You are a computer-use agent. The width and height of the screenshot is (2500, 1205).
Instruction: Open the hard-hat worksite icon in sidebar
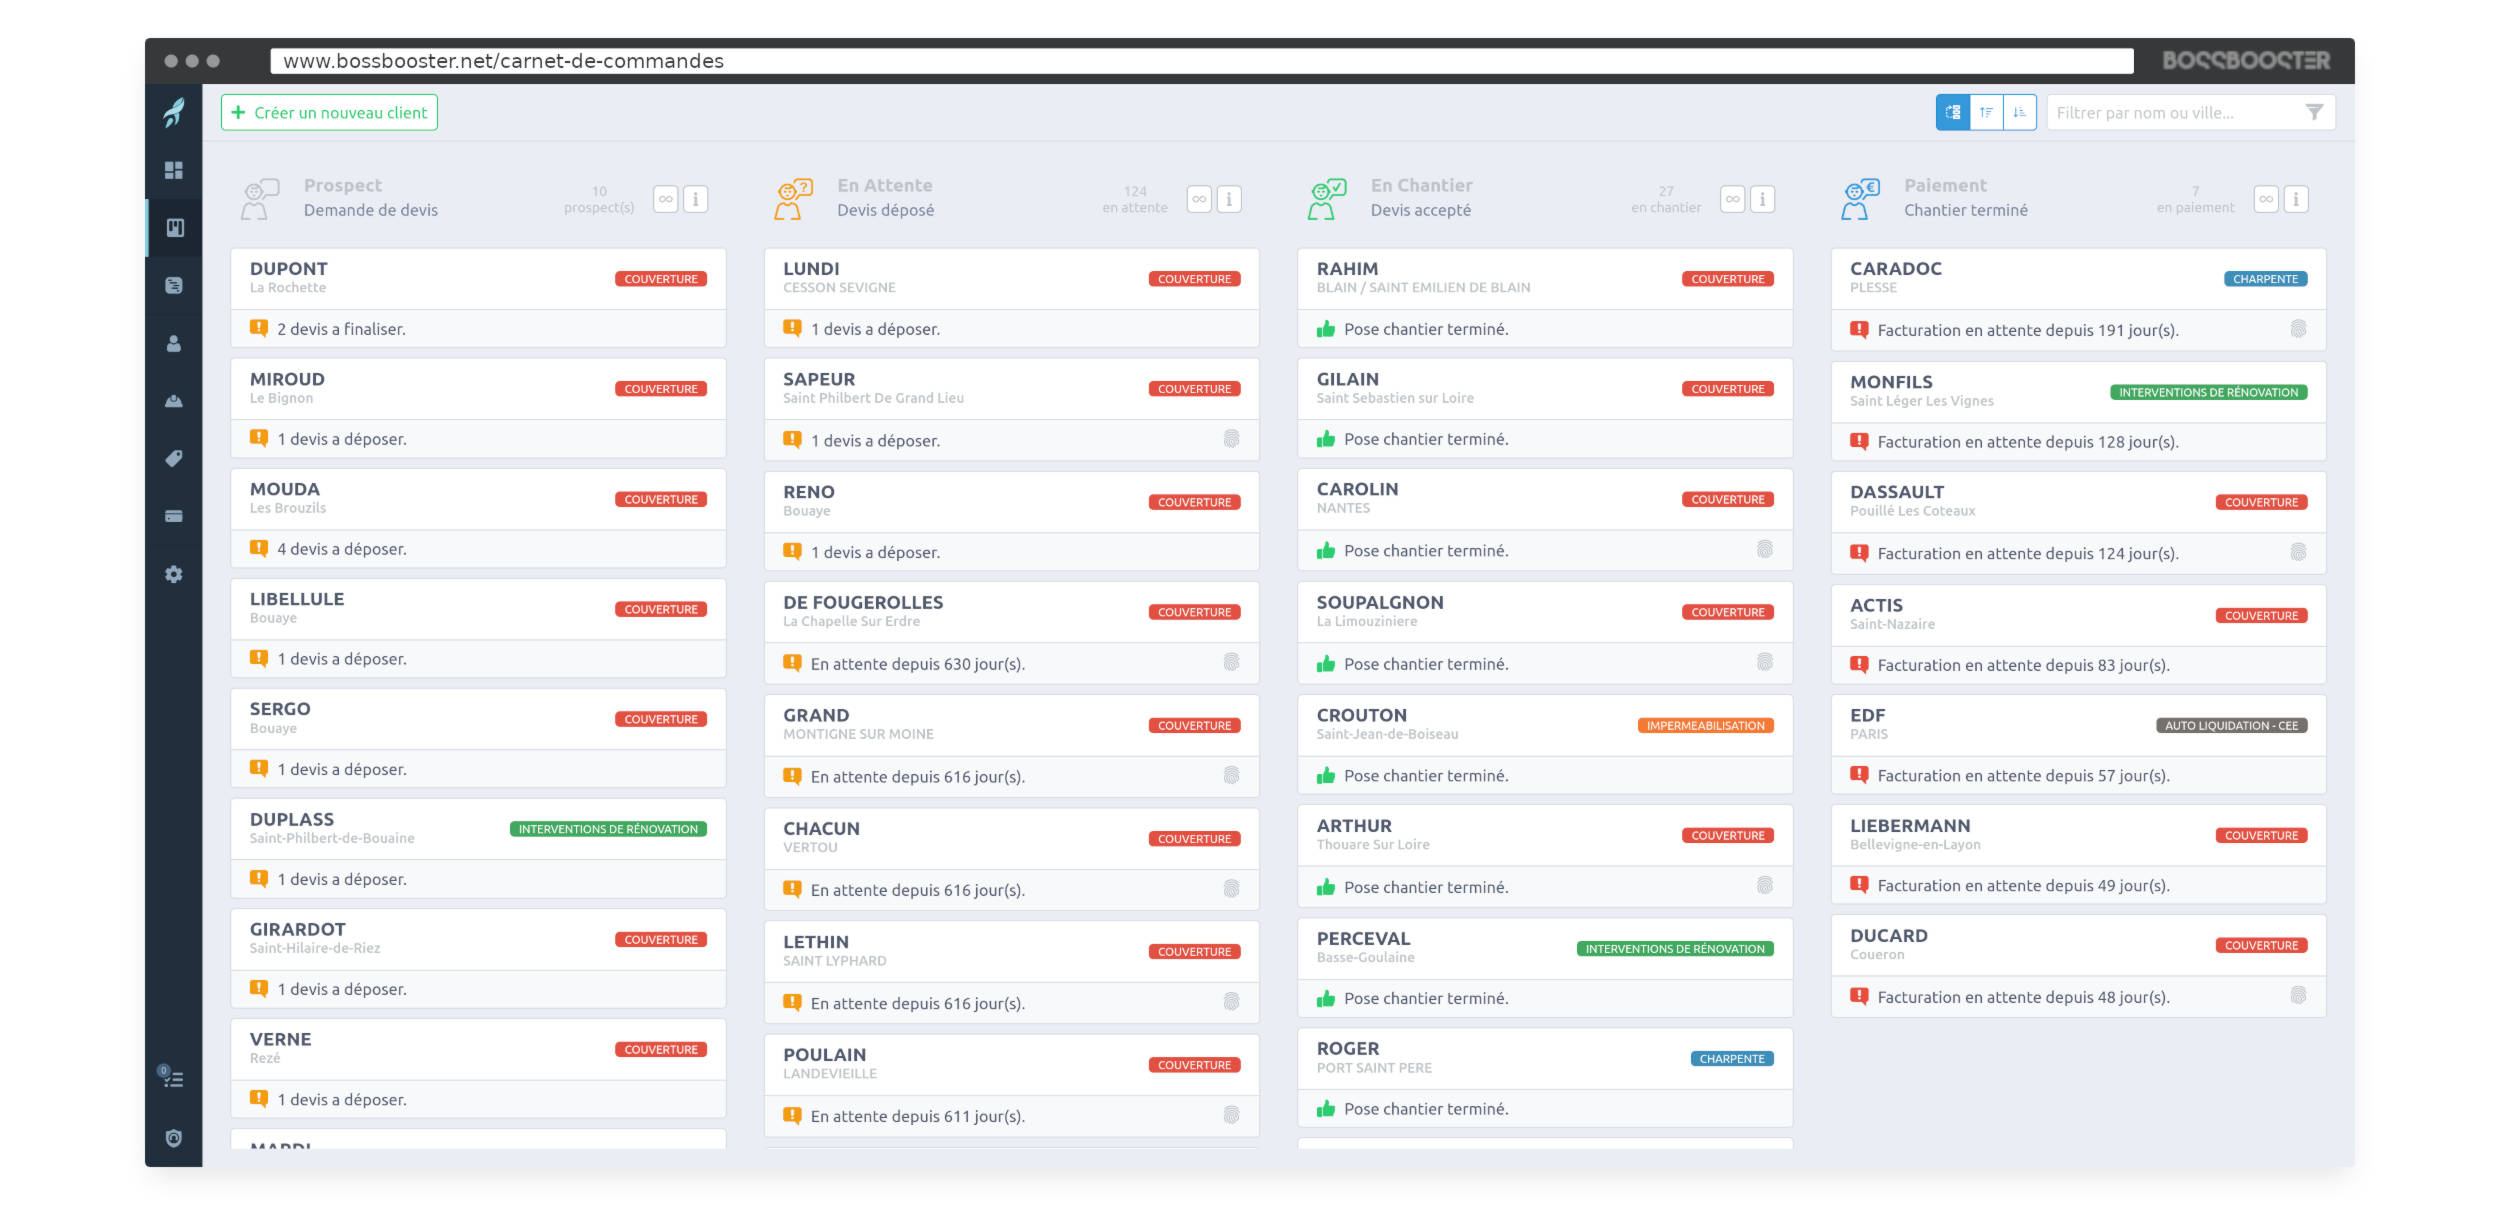174,401
